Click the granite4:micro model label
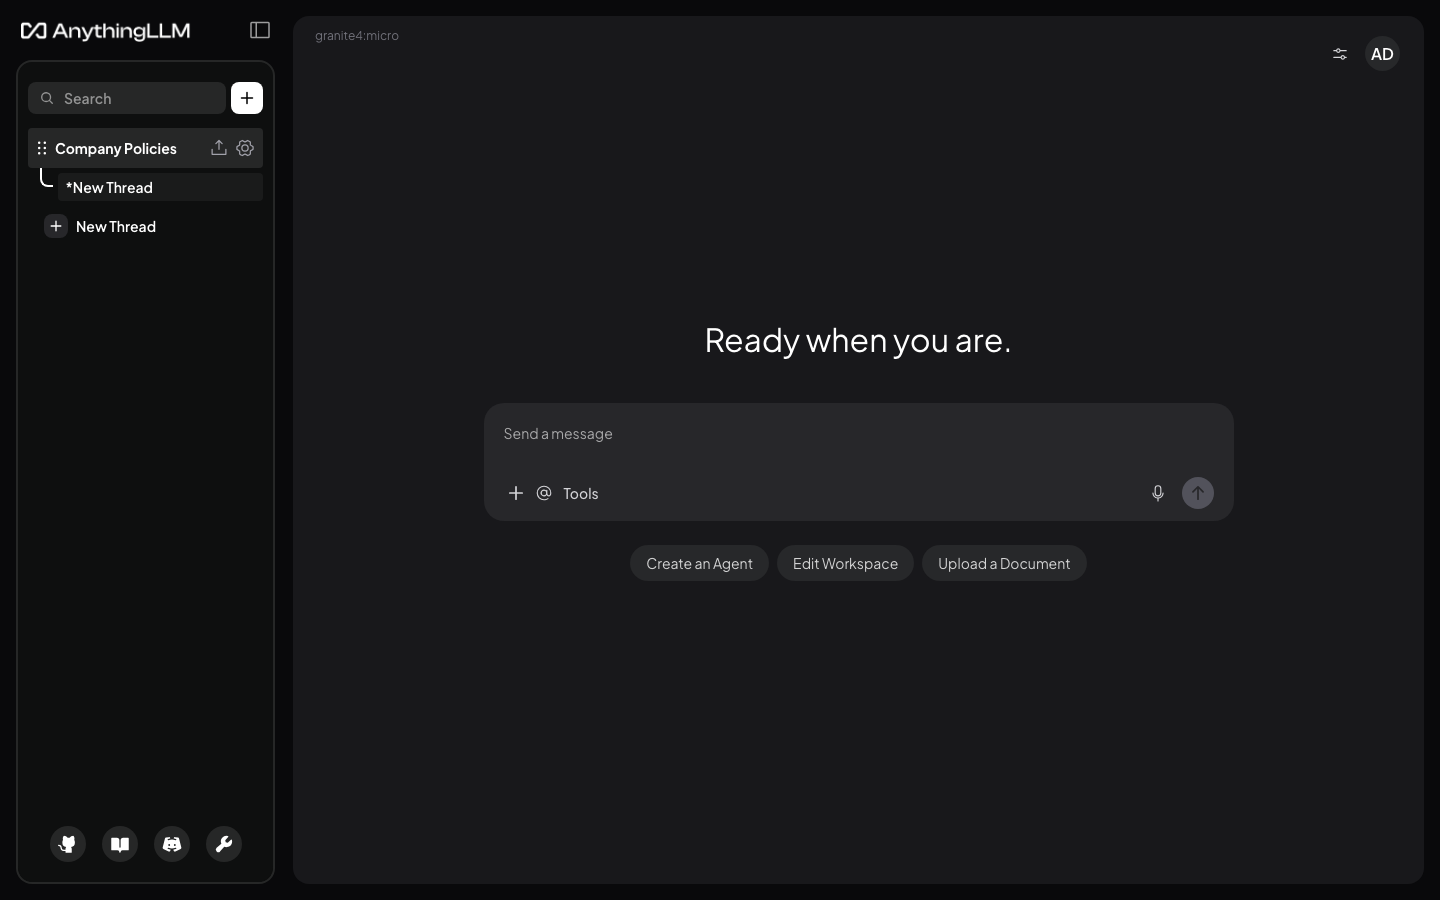Viewport: 1440px width, 900px height. (357, 35)
